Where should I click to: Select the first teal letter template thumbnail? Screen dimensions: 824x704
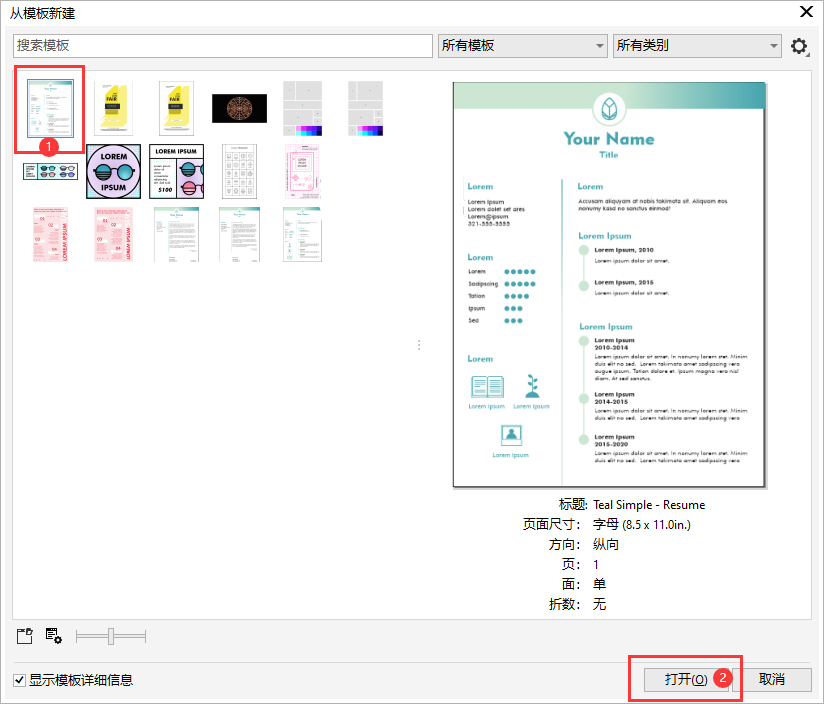[177, 234]
